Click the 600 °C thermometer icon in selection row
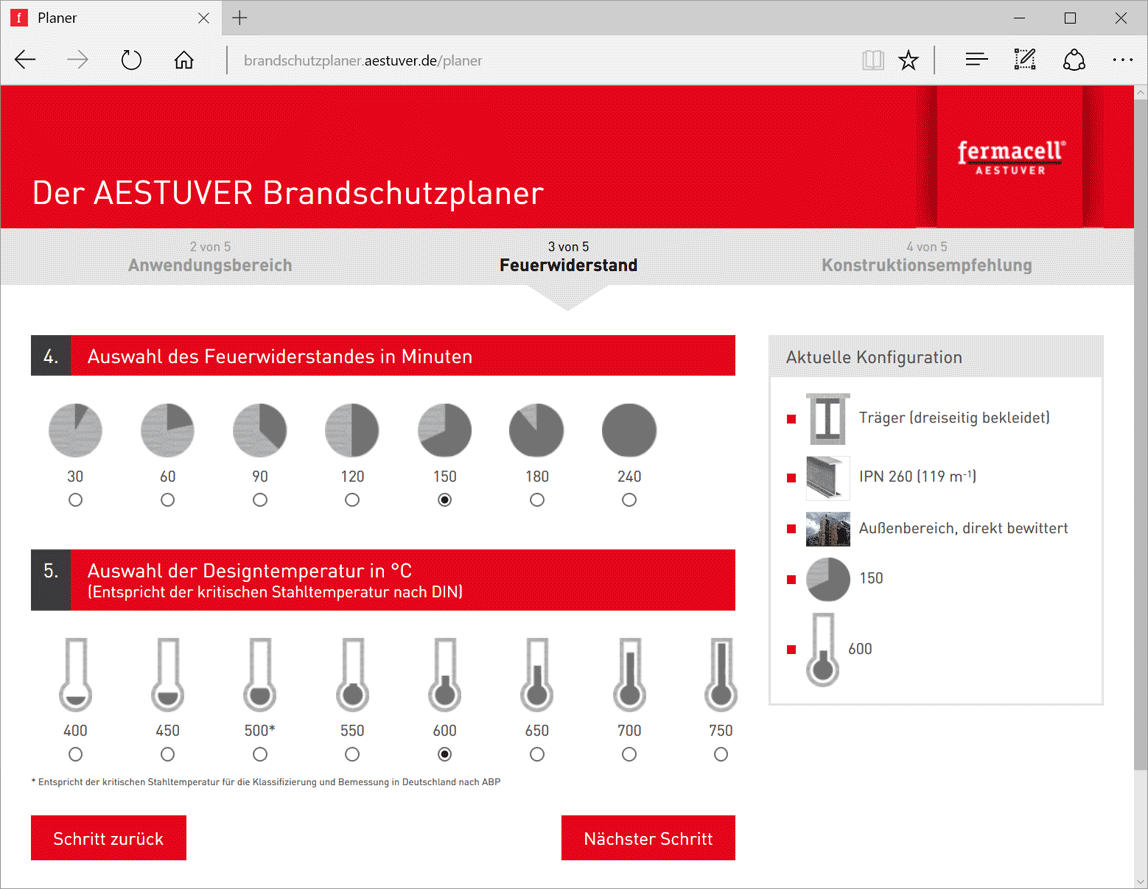Image resolution: width=1148 pixels, height=889 pixels. (444, 674)
